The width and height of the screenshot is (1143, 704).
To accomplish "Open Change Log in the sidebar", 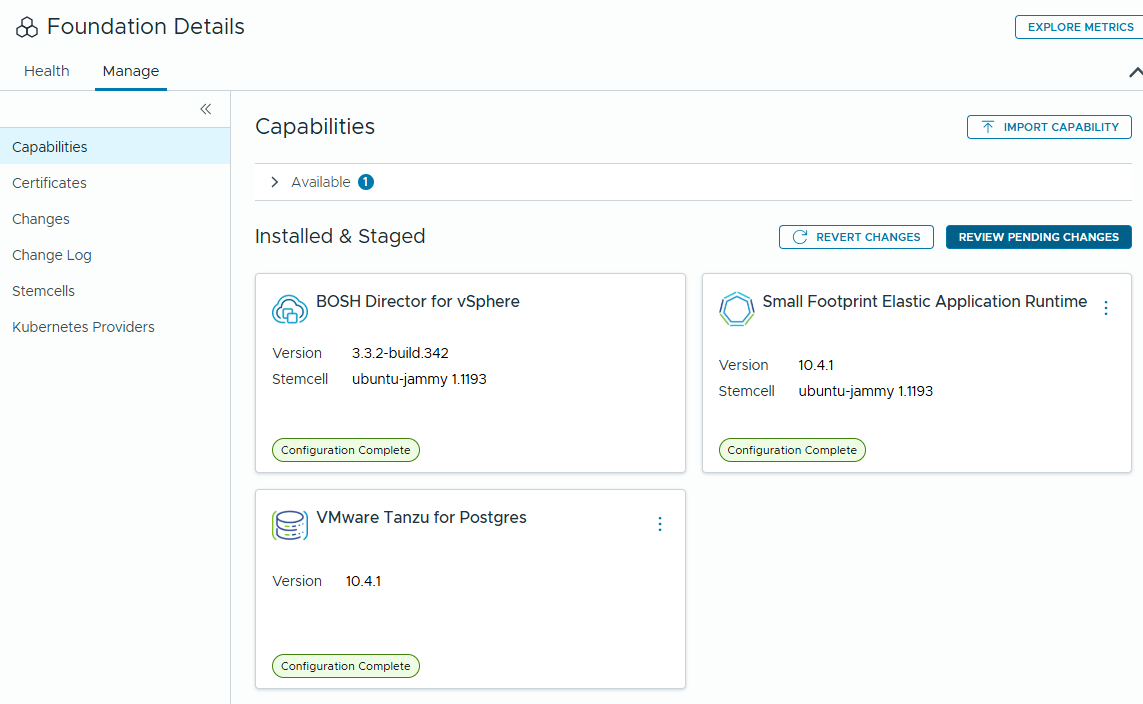I will pos(115,255).
